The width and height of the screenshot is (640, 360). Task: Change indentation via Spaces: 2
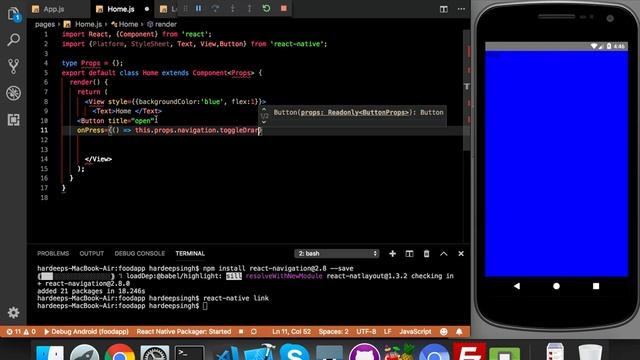[x=333, y=331]
